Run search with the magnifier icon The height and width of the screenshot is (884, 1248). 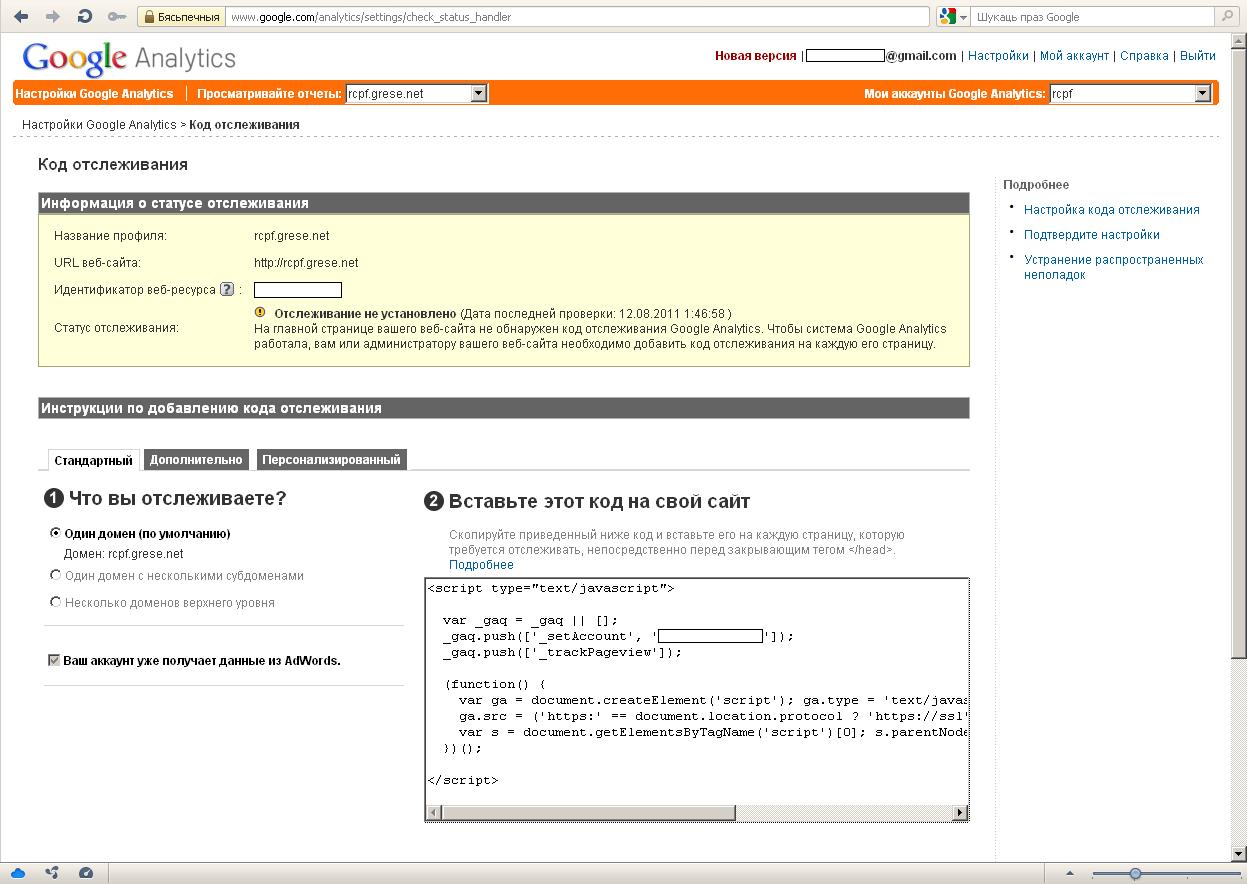tap(1227, 17)
